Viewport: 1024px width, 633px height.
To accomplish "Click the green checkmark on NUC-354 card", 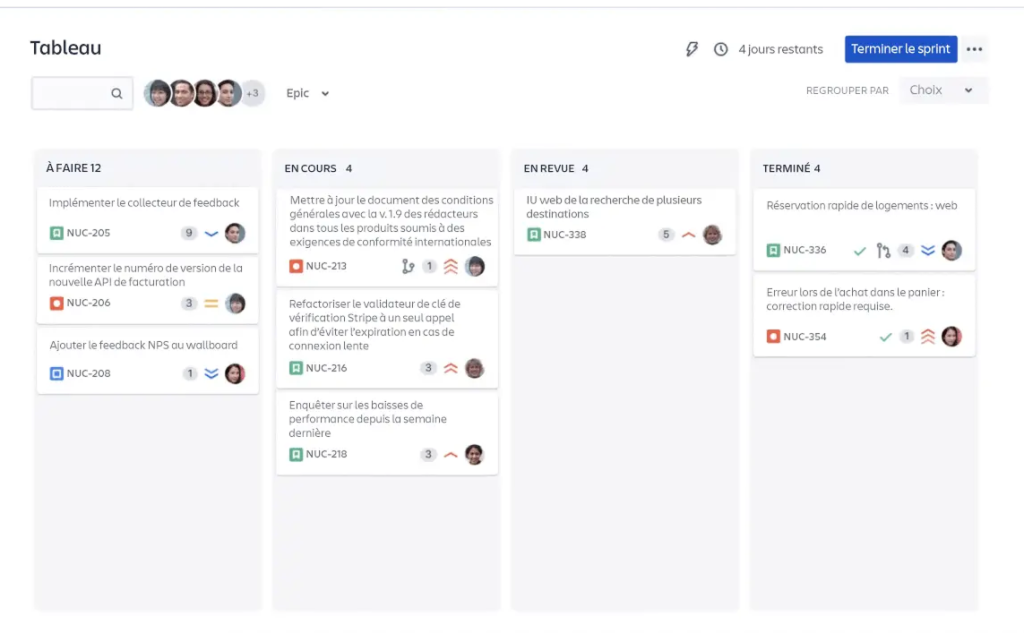I will click(884, 337).
